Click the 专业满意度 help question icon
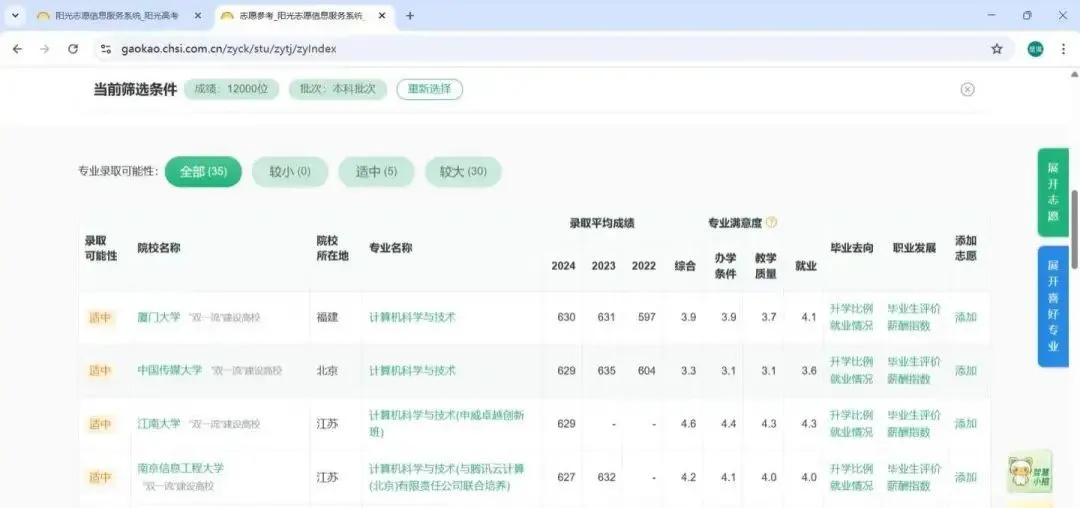The height and width of the screenshot is (508, 1080). pyautogui.click(x=771, y=223)
